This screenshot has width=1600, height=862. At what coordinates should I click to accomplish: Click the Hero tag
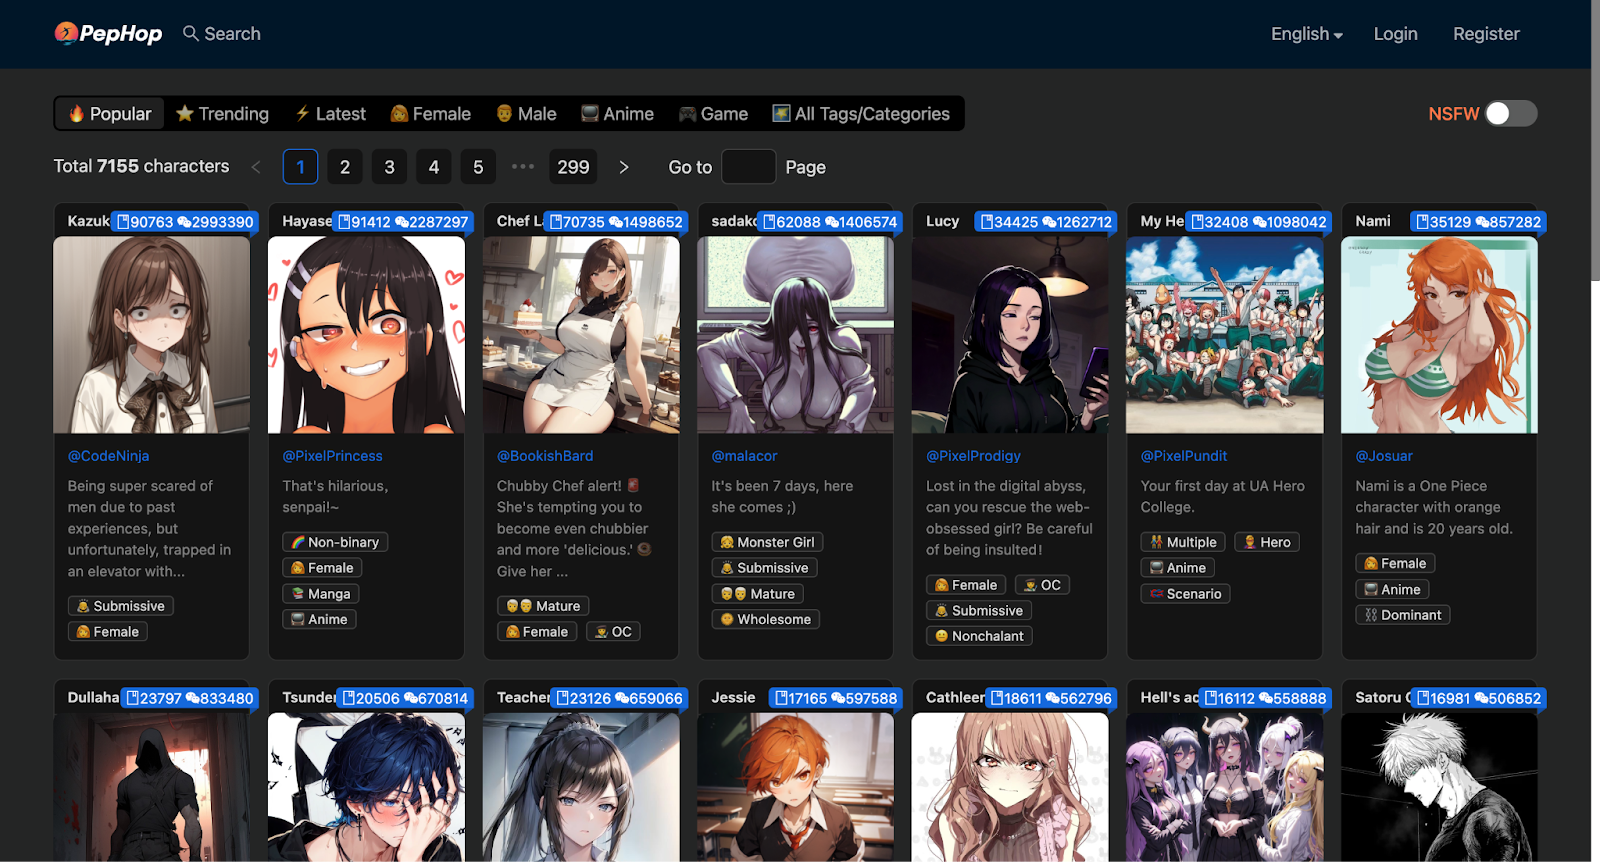coord(1267,542)
